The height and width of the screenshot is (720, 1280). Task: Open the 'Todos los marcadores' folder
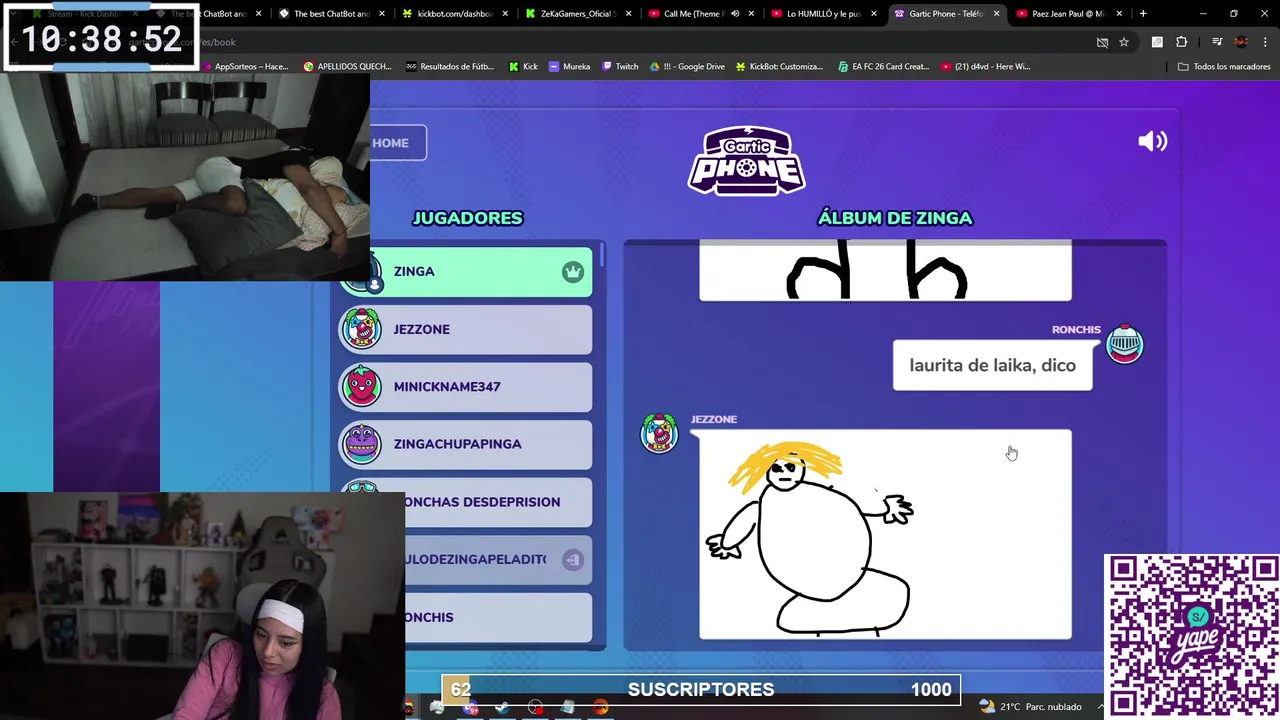1224,66
